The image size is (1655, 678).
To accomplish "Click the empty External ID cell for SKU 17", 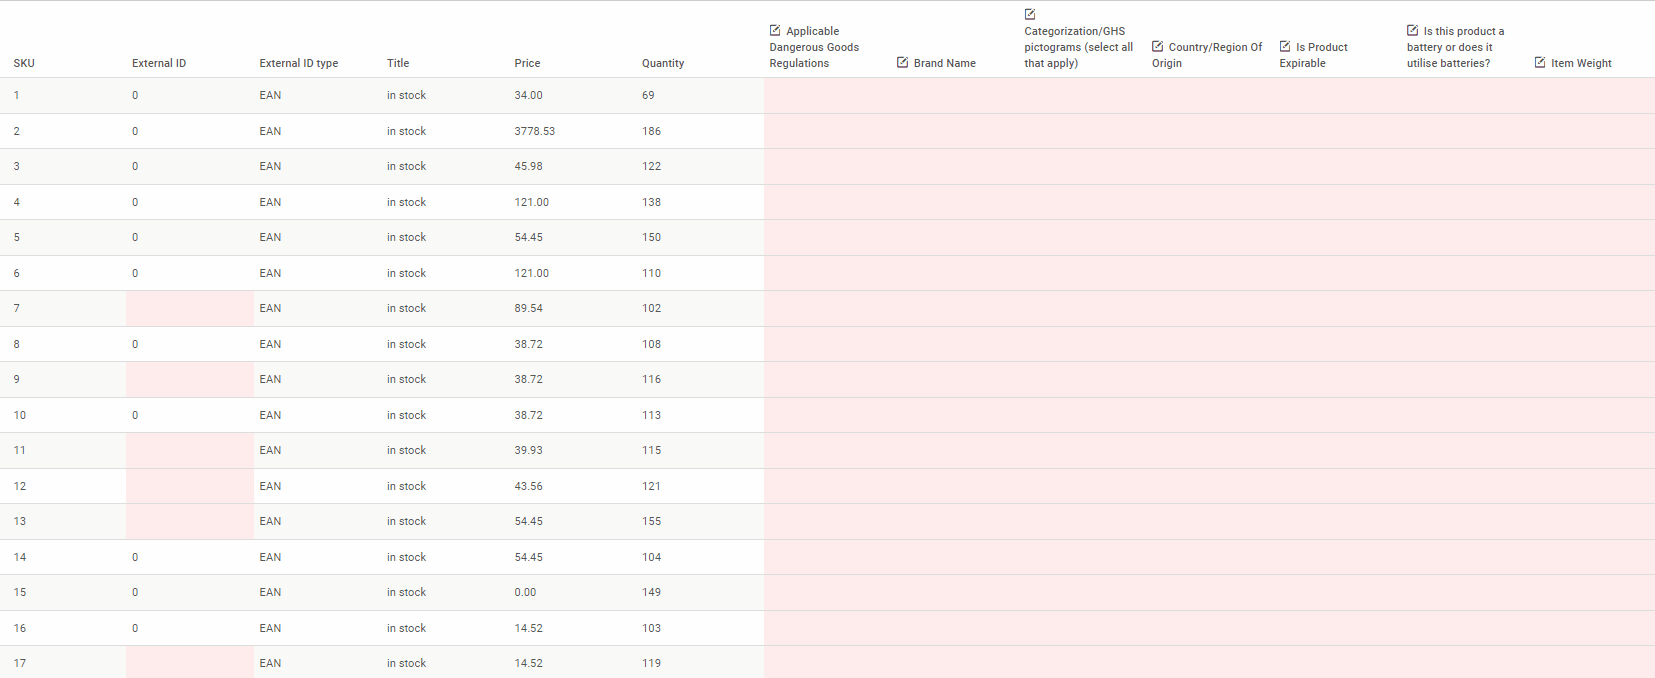I will [190, 662].
